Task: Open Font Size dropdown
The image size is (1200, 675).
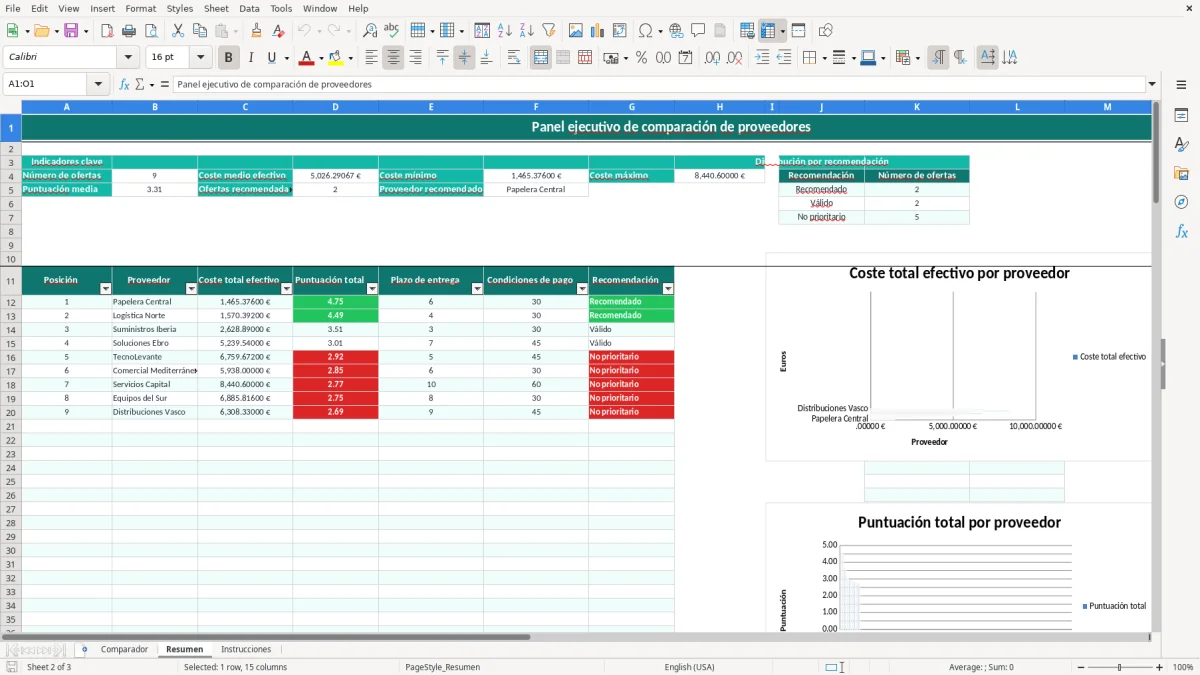Action: pos(200,58)
